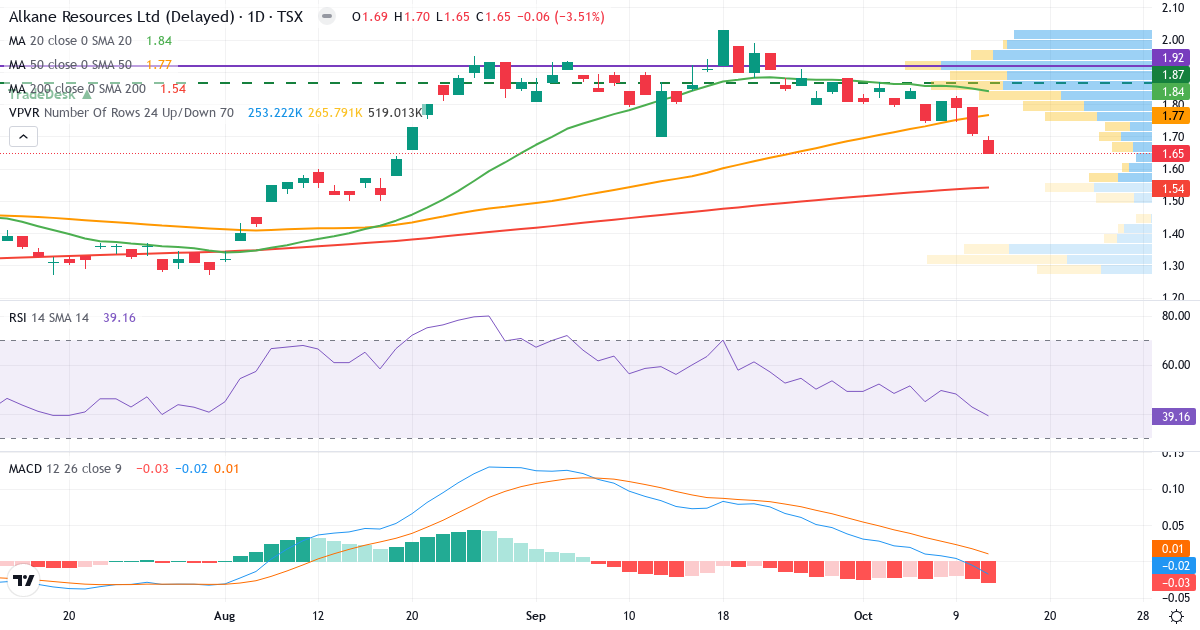The width and height of the screenshot is (1200, 630).
Task: Click the 28 date label on time axis
Action: click(x=1144, y=617)
